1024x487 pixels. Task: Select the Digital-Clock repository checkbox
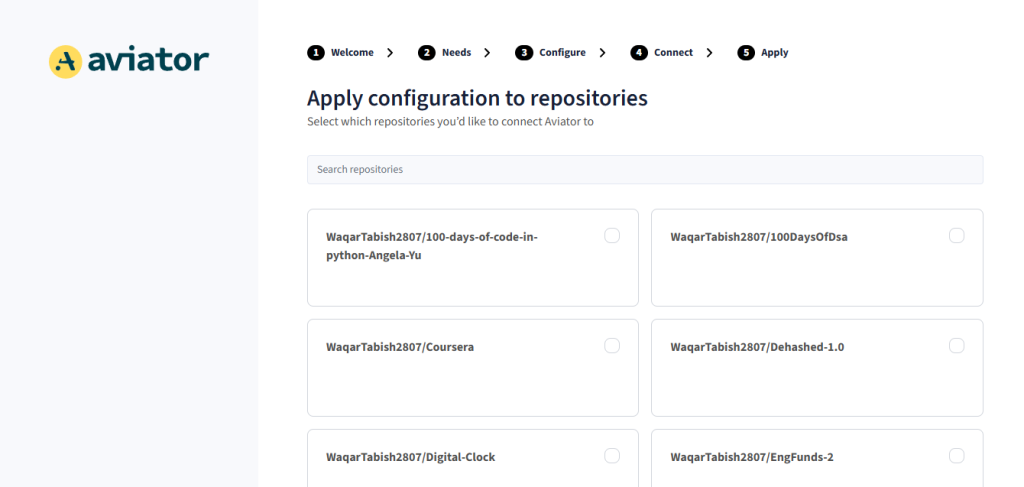pyautogui.click(x=612, y=456)
